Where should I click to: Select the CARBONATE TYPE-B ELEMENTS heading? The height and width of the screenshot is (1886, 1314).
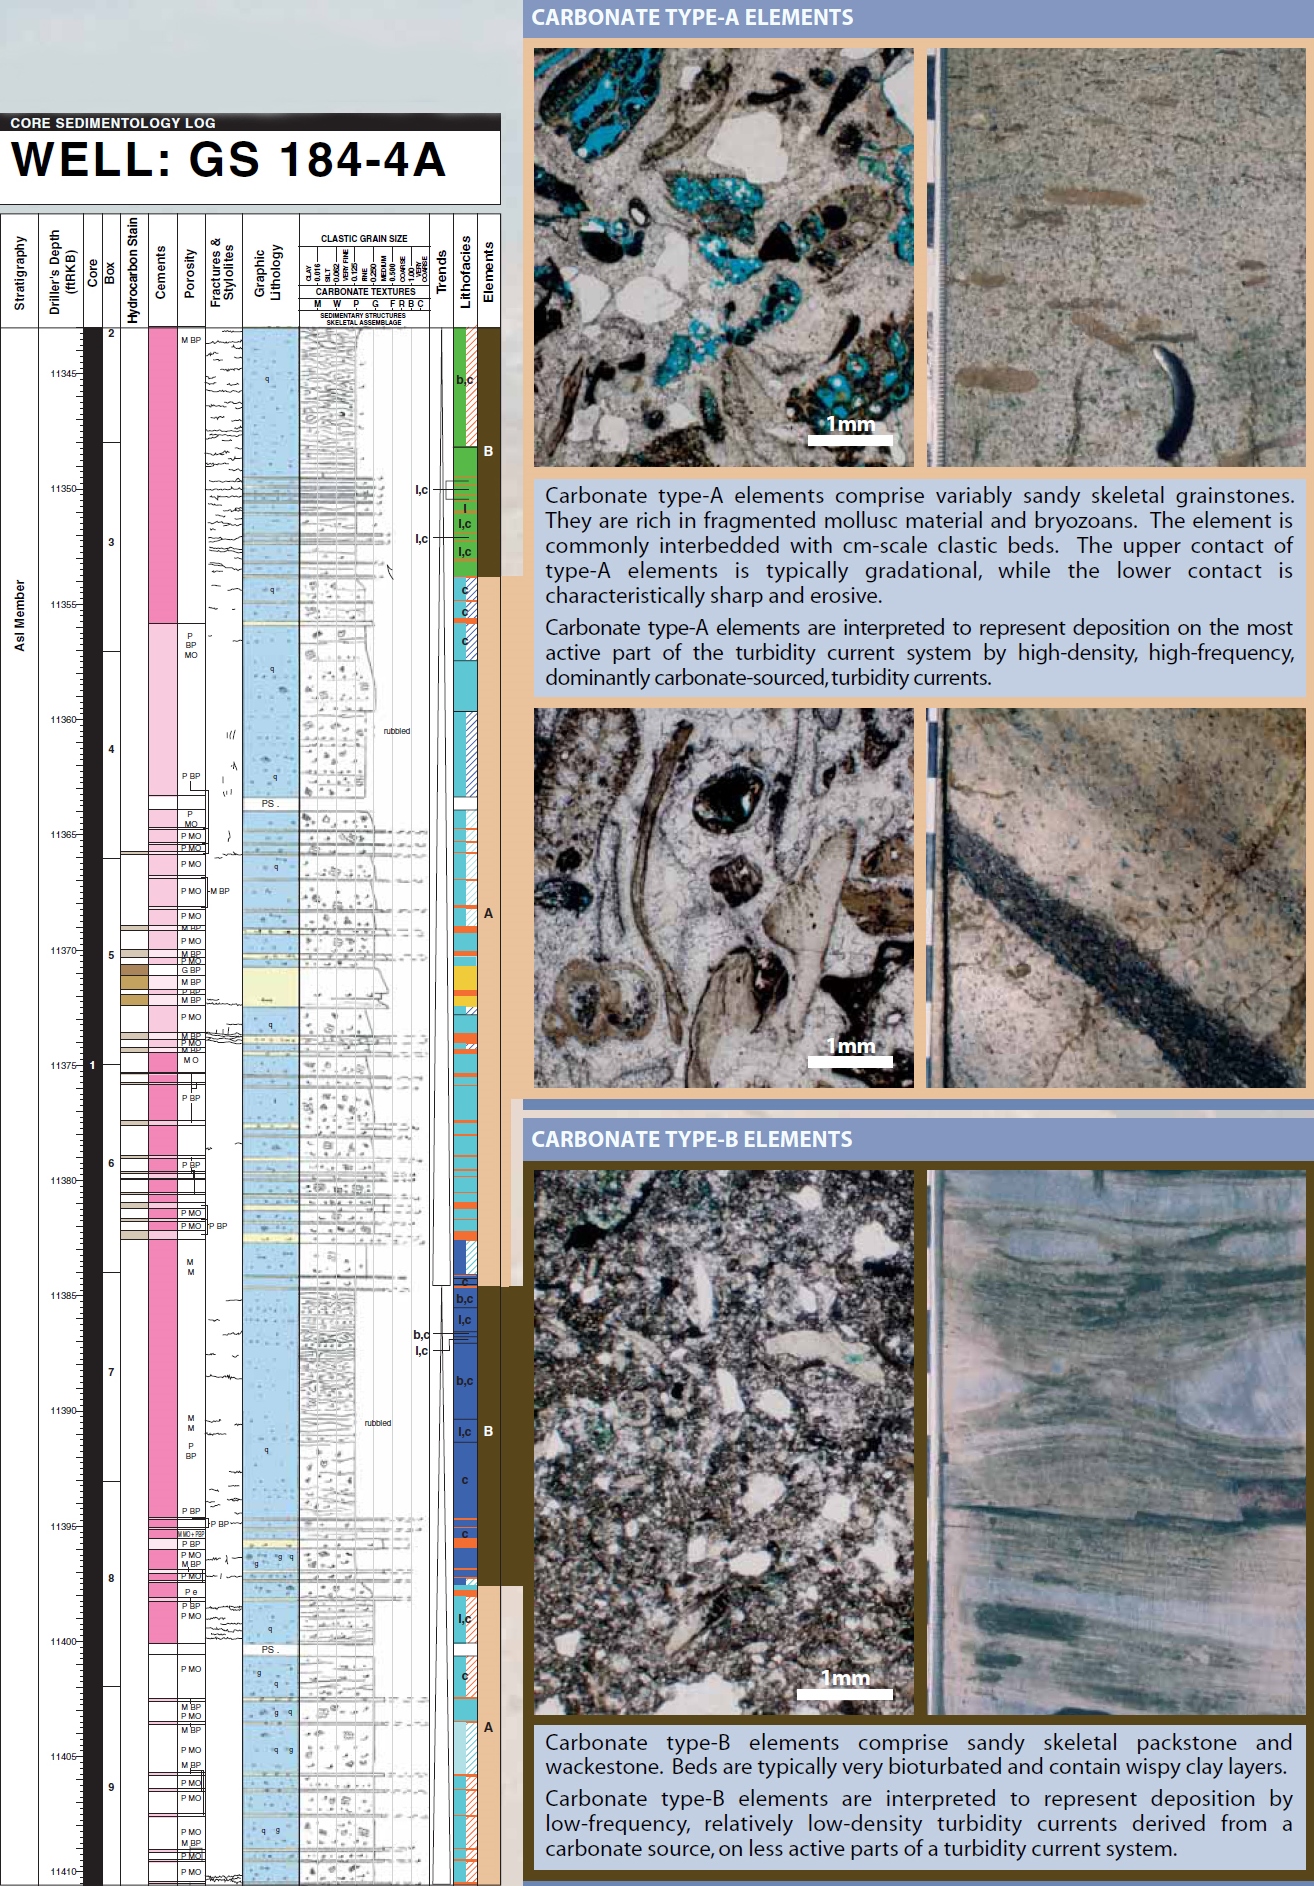tap(692, 1139)
